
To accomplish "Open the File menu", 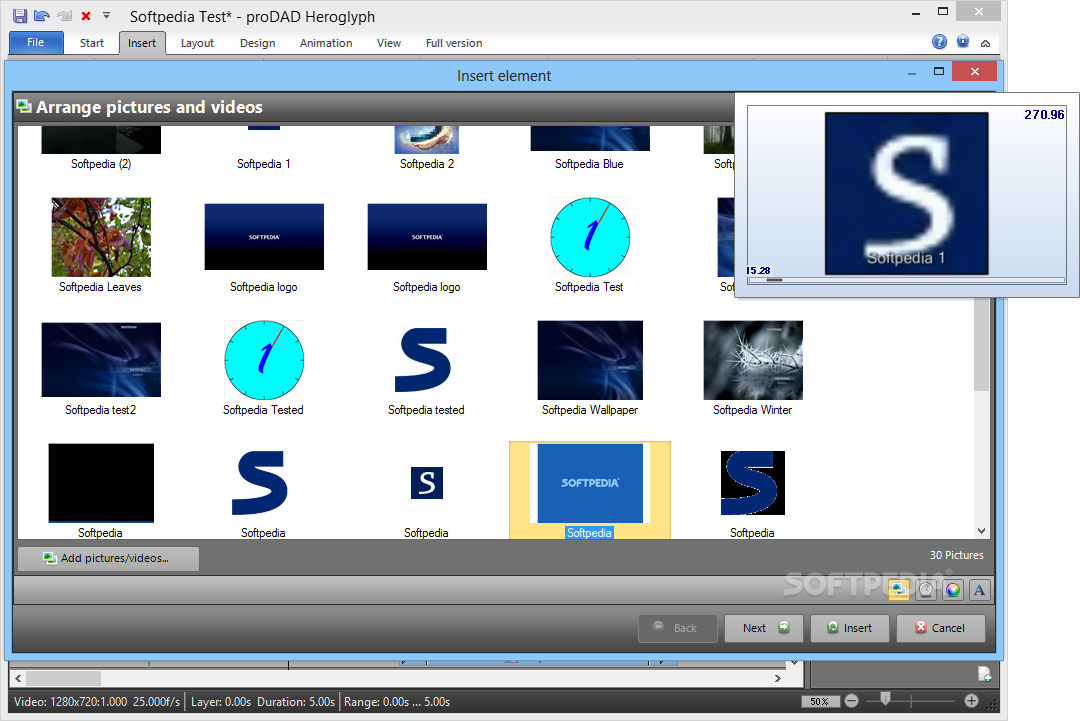I will tap(36, 43).
